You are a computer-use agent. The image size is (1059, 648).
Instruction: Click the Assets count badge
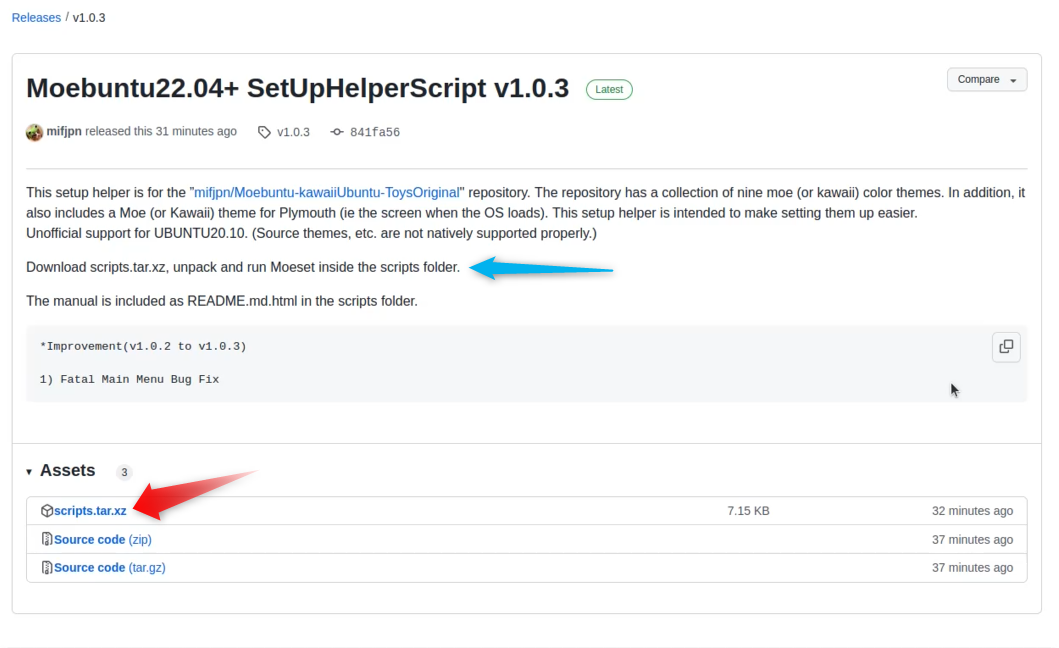point(124,472)
